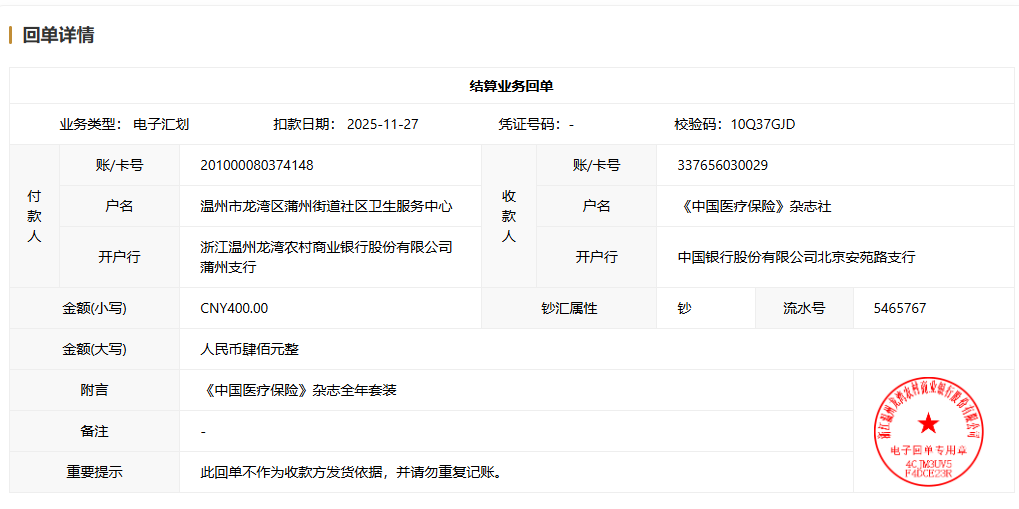Select the payer account number 201000080374148
The width and height of the screenshot is (1019, 509).
(x=257, y=165)
